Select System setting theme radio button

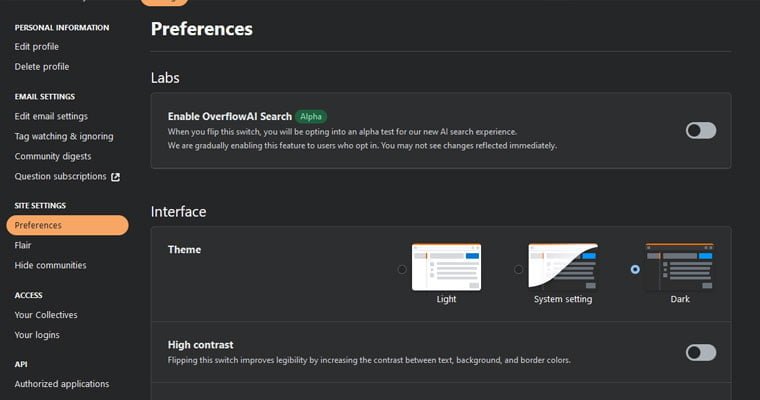click(519, 269)
